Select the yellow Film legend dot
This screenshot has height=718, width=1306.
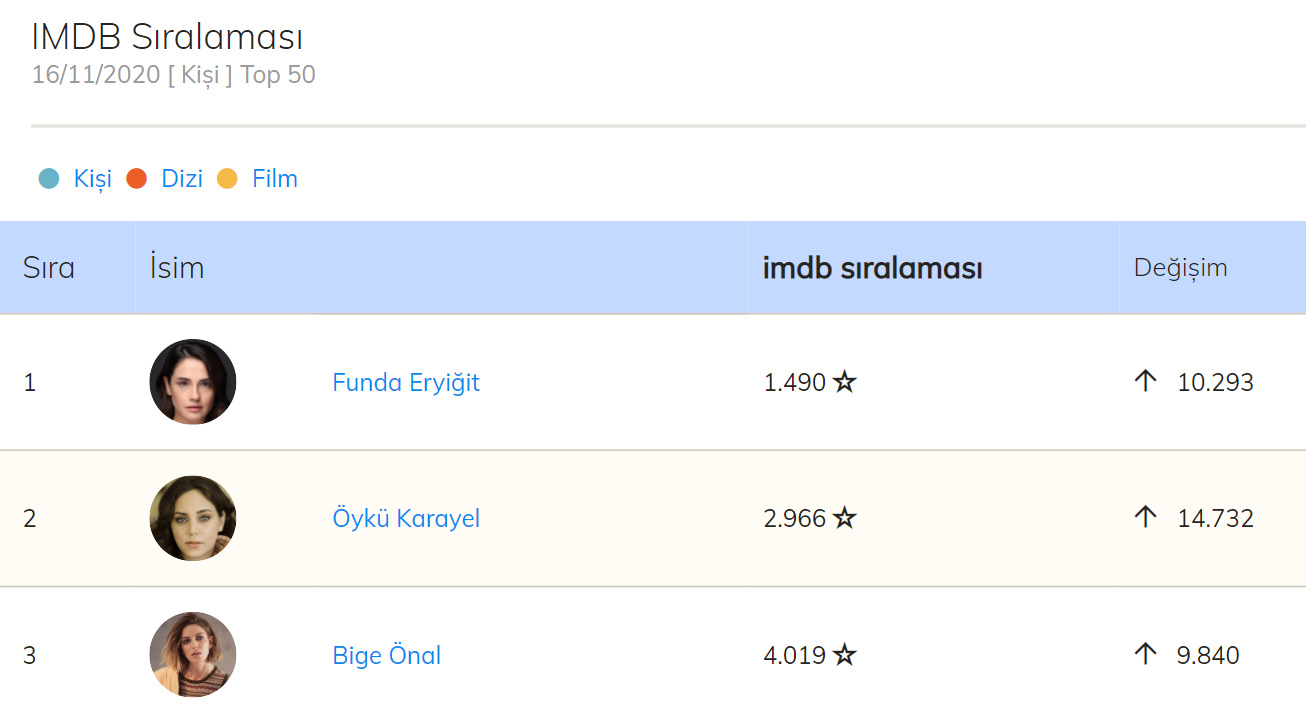click(x=227, y=179)
